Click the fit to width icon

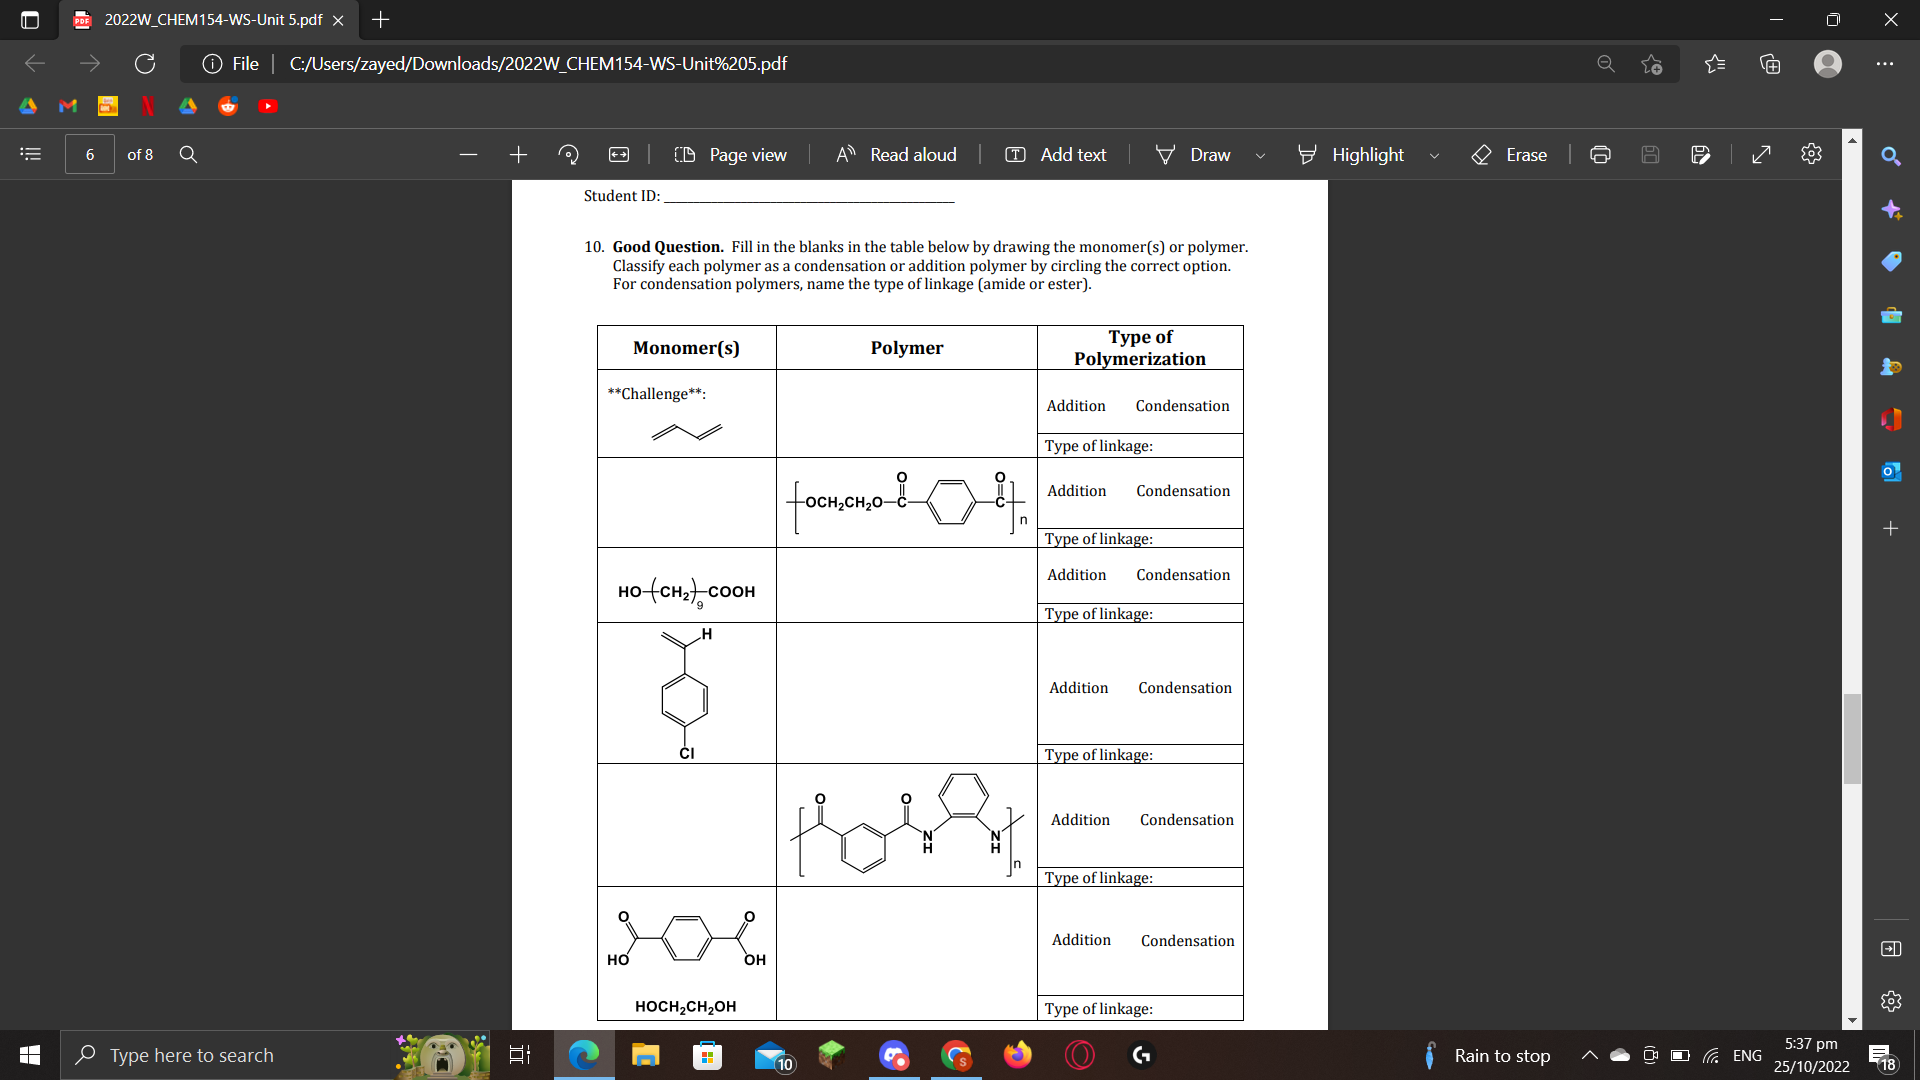pyautogui.click(x=619, y=154)
